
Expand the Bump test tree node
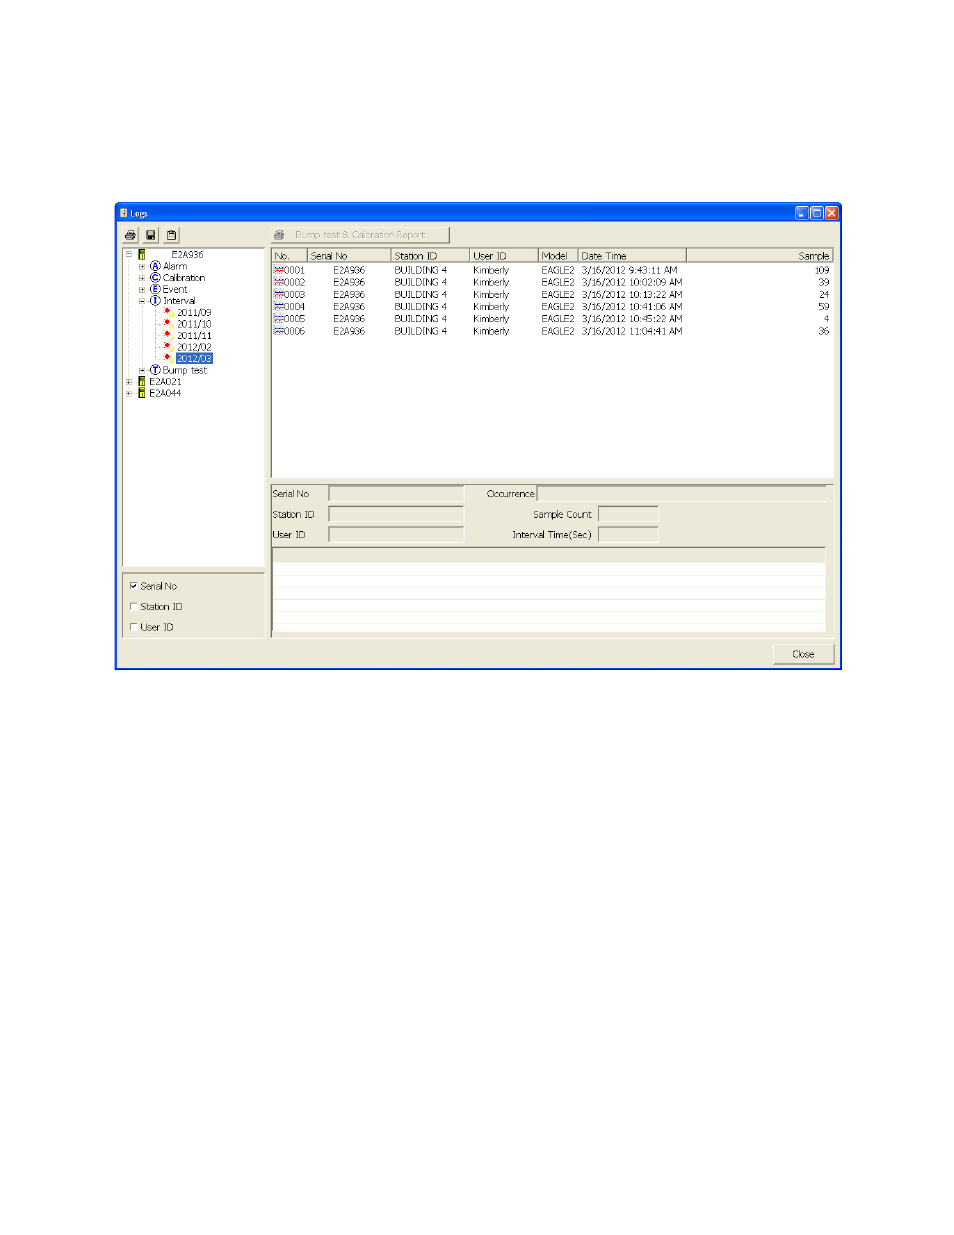(x=142, y=370)
